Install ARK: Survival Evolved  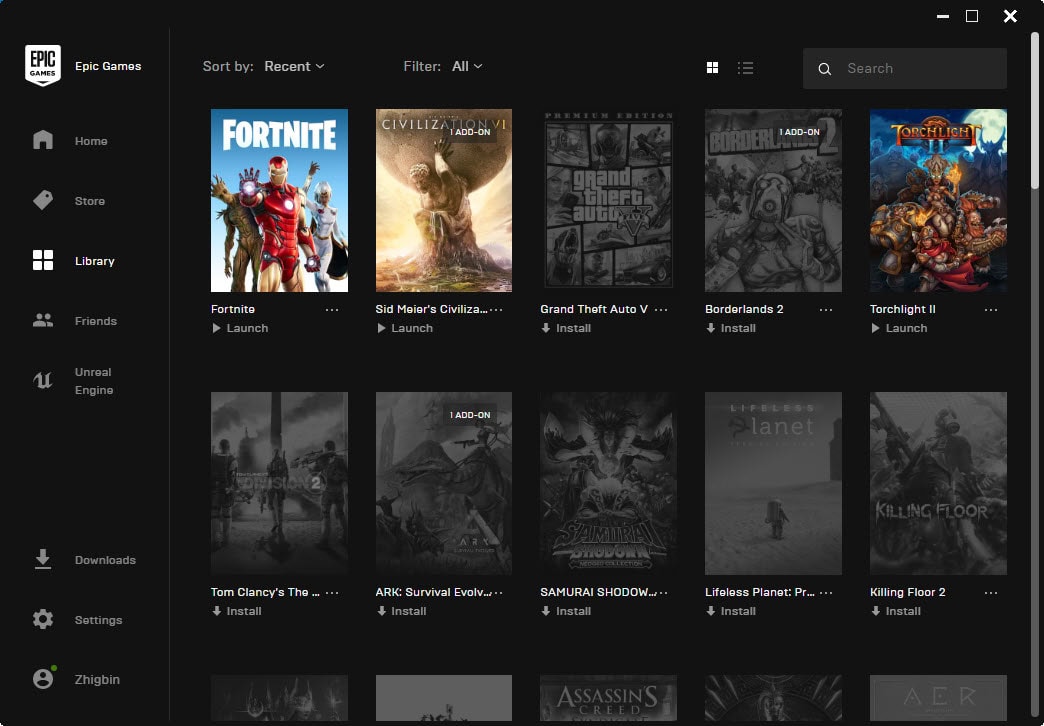(x=401, y=611)
